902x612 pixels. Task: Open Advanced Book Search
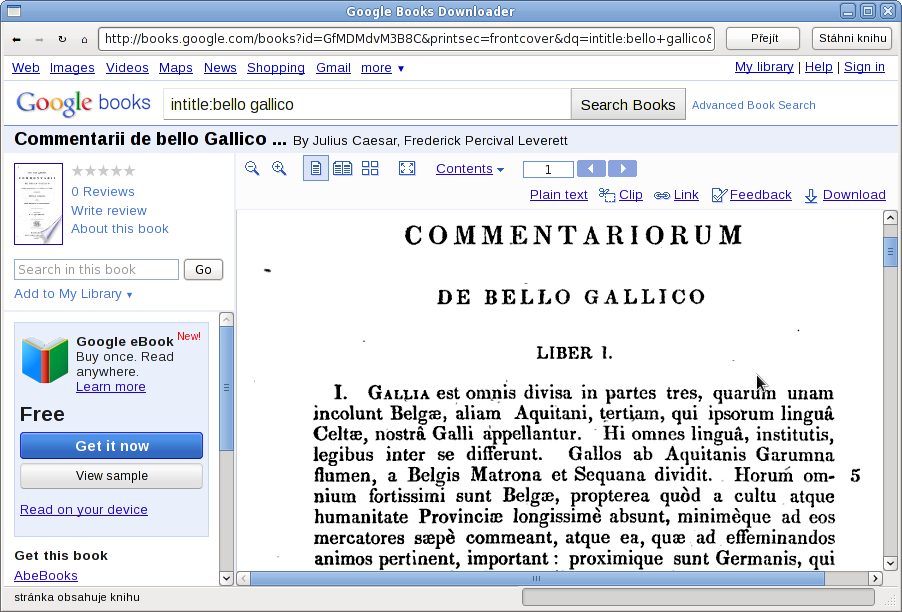(x=754, y=105)
